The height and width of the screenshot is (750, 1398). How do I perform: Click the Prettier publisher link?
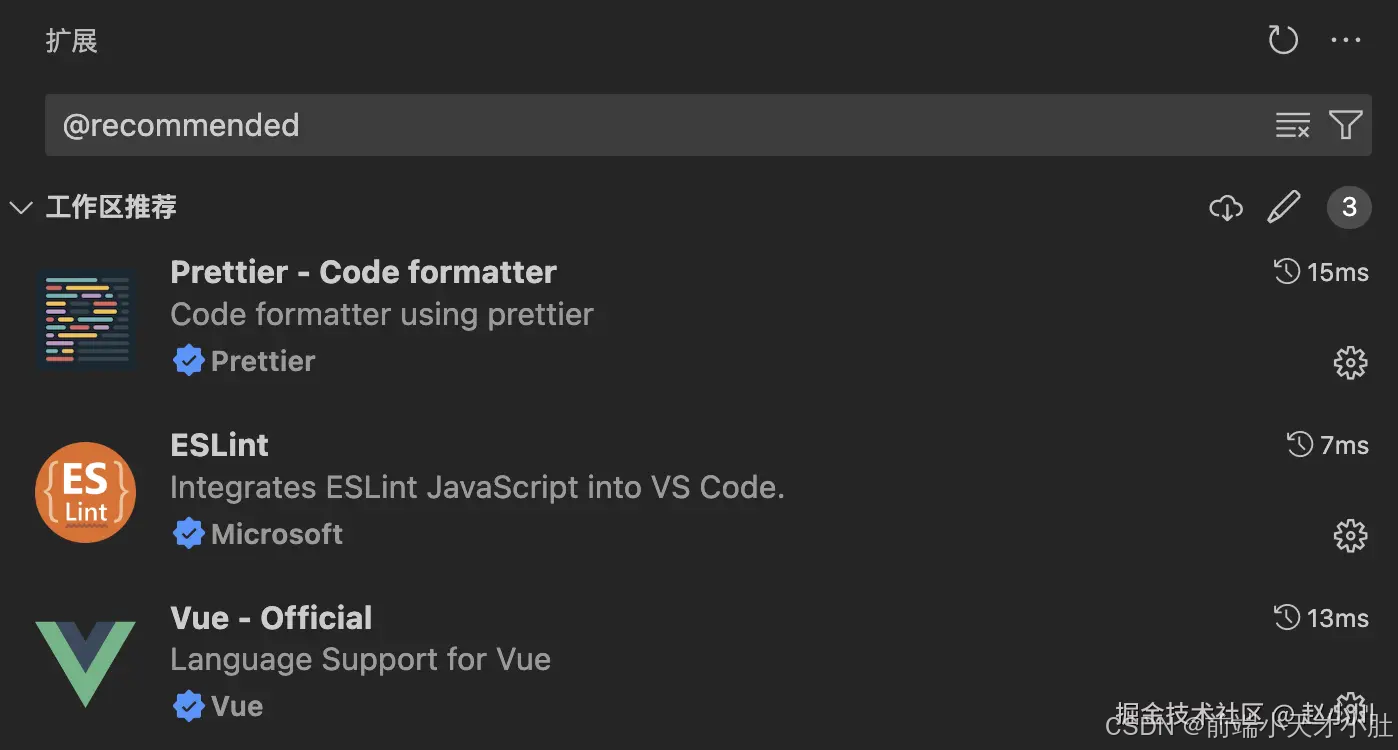262,361
